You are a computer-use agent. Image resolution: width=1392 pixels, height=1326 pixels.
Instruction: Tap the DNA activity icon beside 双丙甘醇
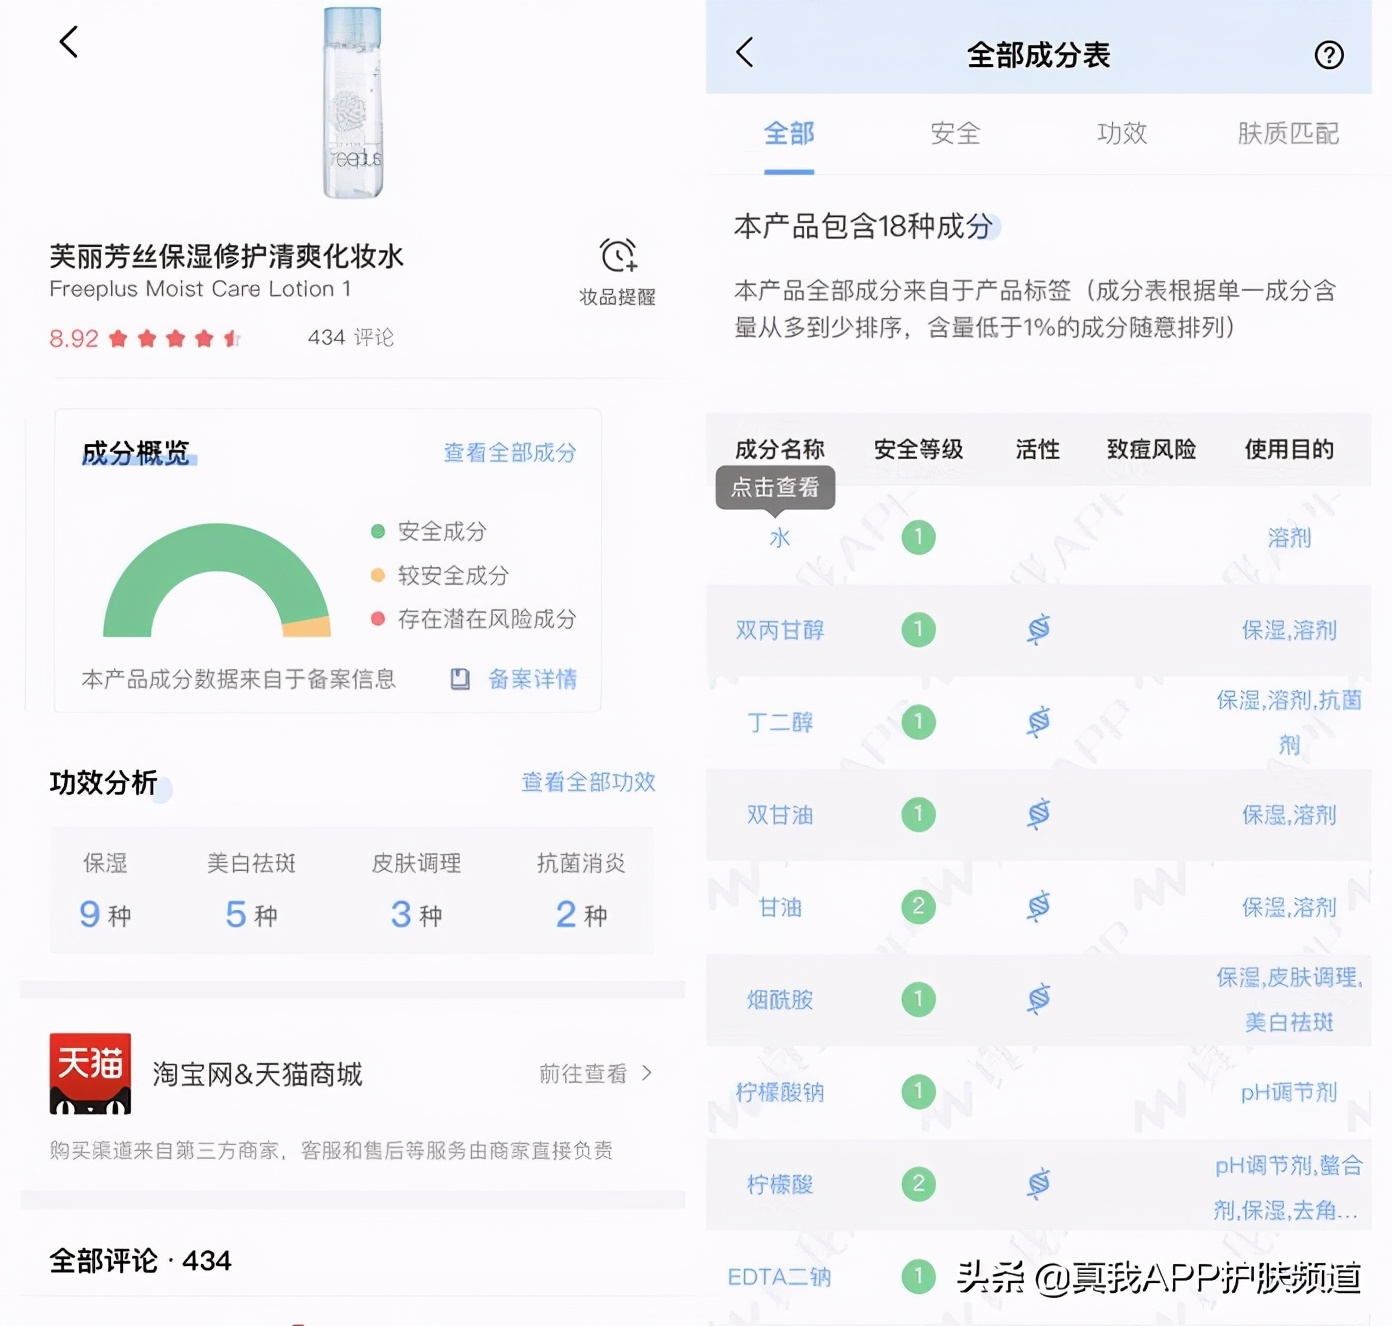click(1038, 629)
